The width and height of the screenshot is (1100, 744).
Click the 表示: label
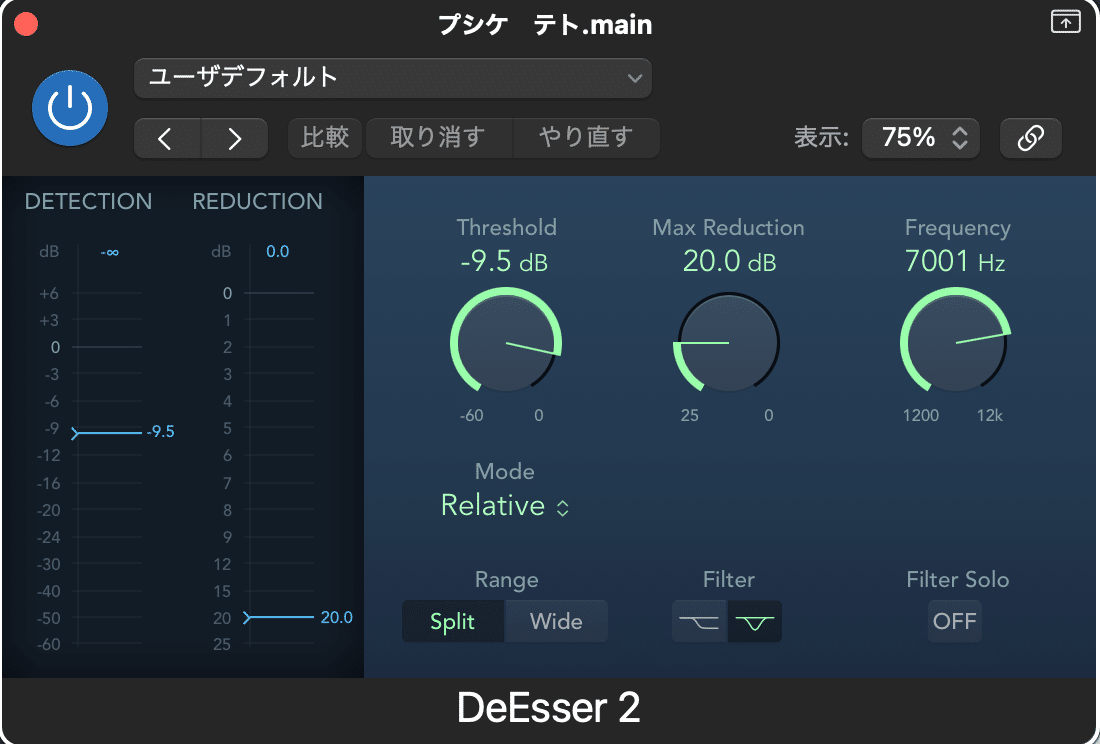tap(821, 137)
